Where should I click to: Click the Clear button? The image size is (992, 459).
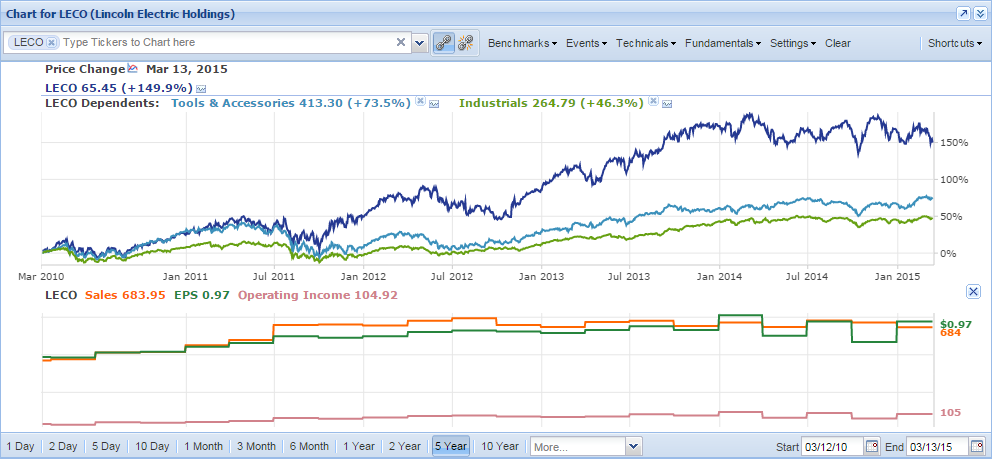point(838,43)
